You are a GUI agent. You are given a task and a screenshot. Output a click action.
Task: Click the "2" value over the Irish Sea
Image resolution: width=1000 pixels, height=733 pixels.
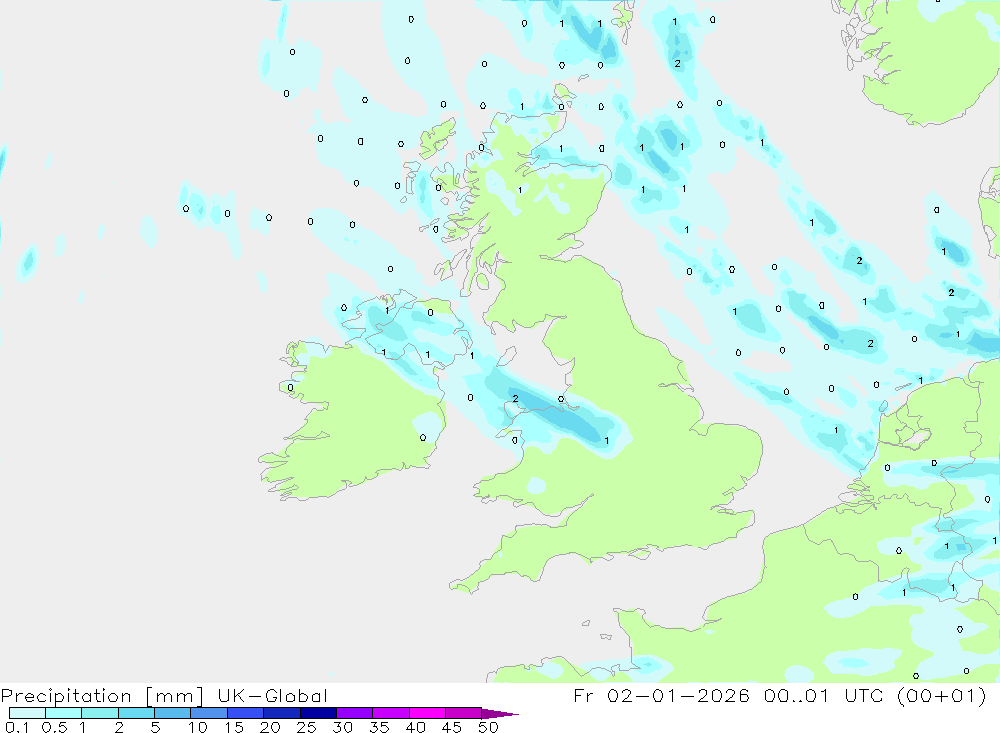[x=515, y=398]
